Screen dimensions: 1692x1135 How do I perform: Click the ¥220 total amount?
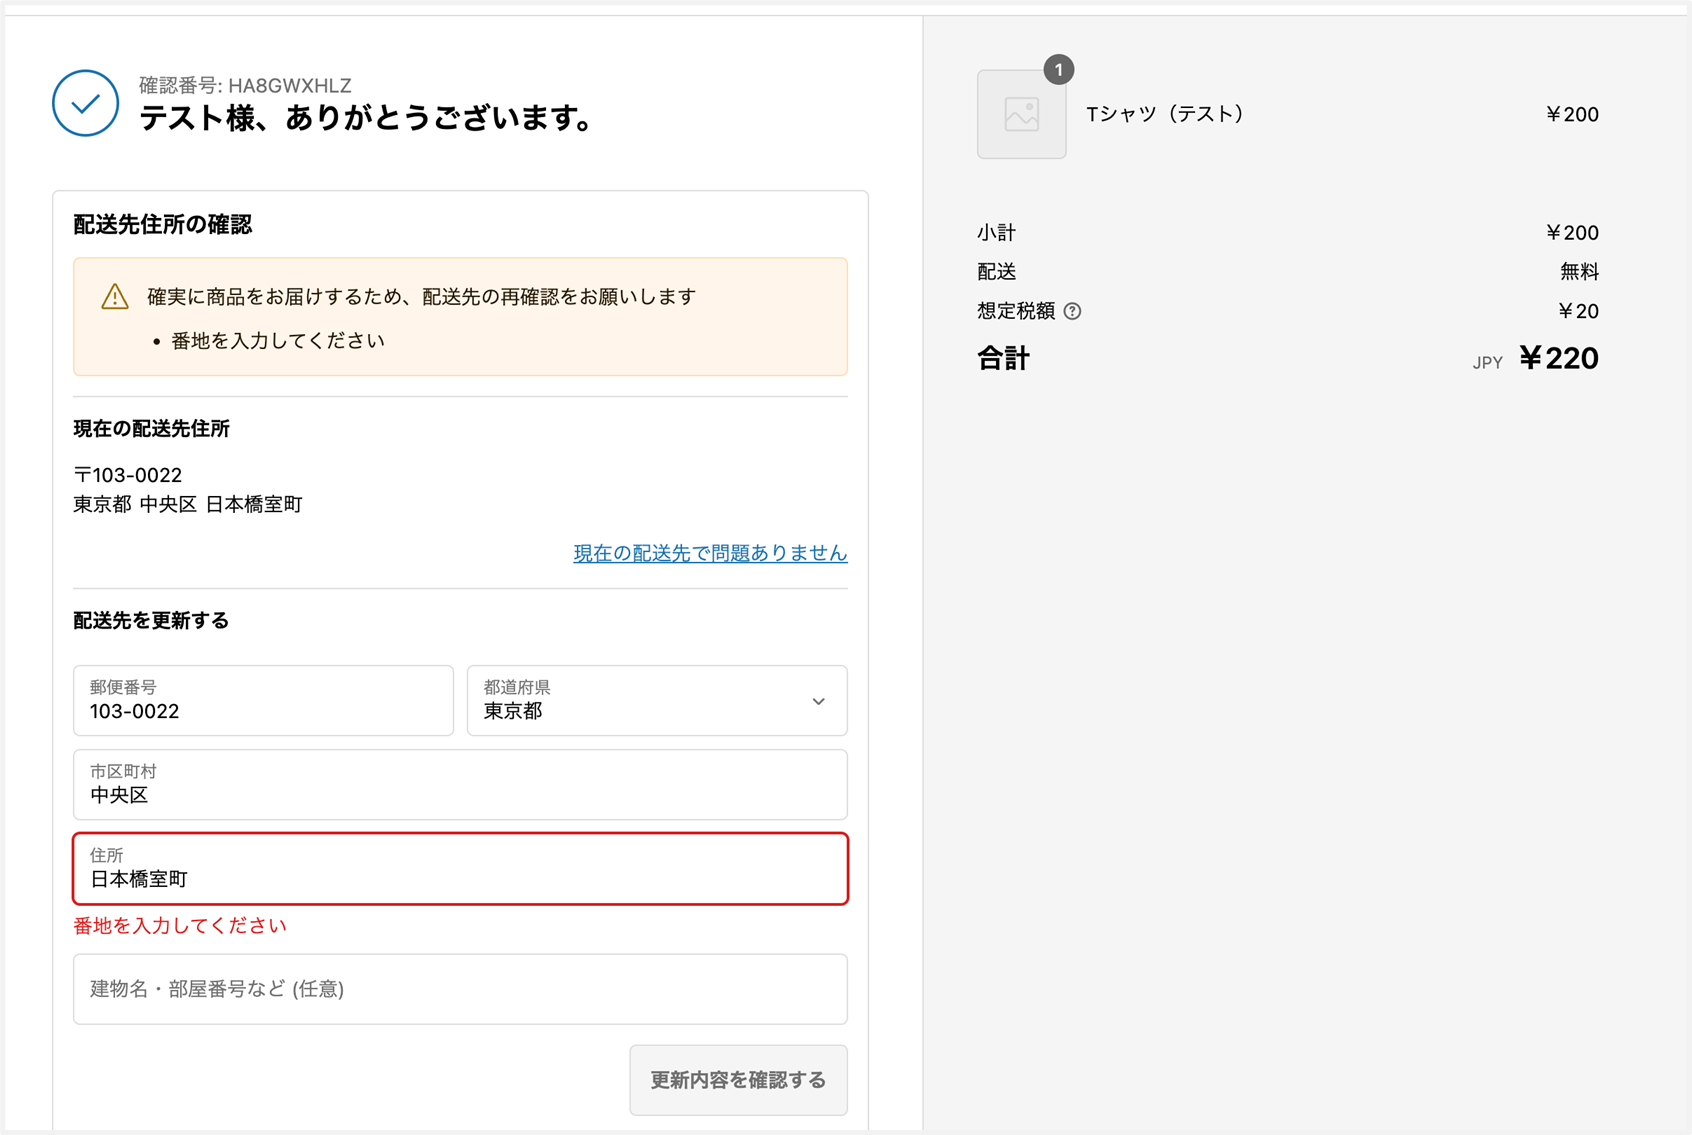click(1558, 358)
